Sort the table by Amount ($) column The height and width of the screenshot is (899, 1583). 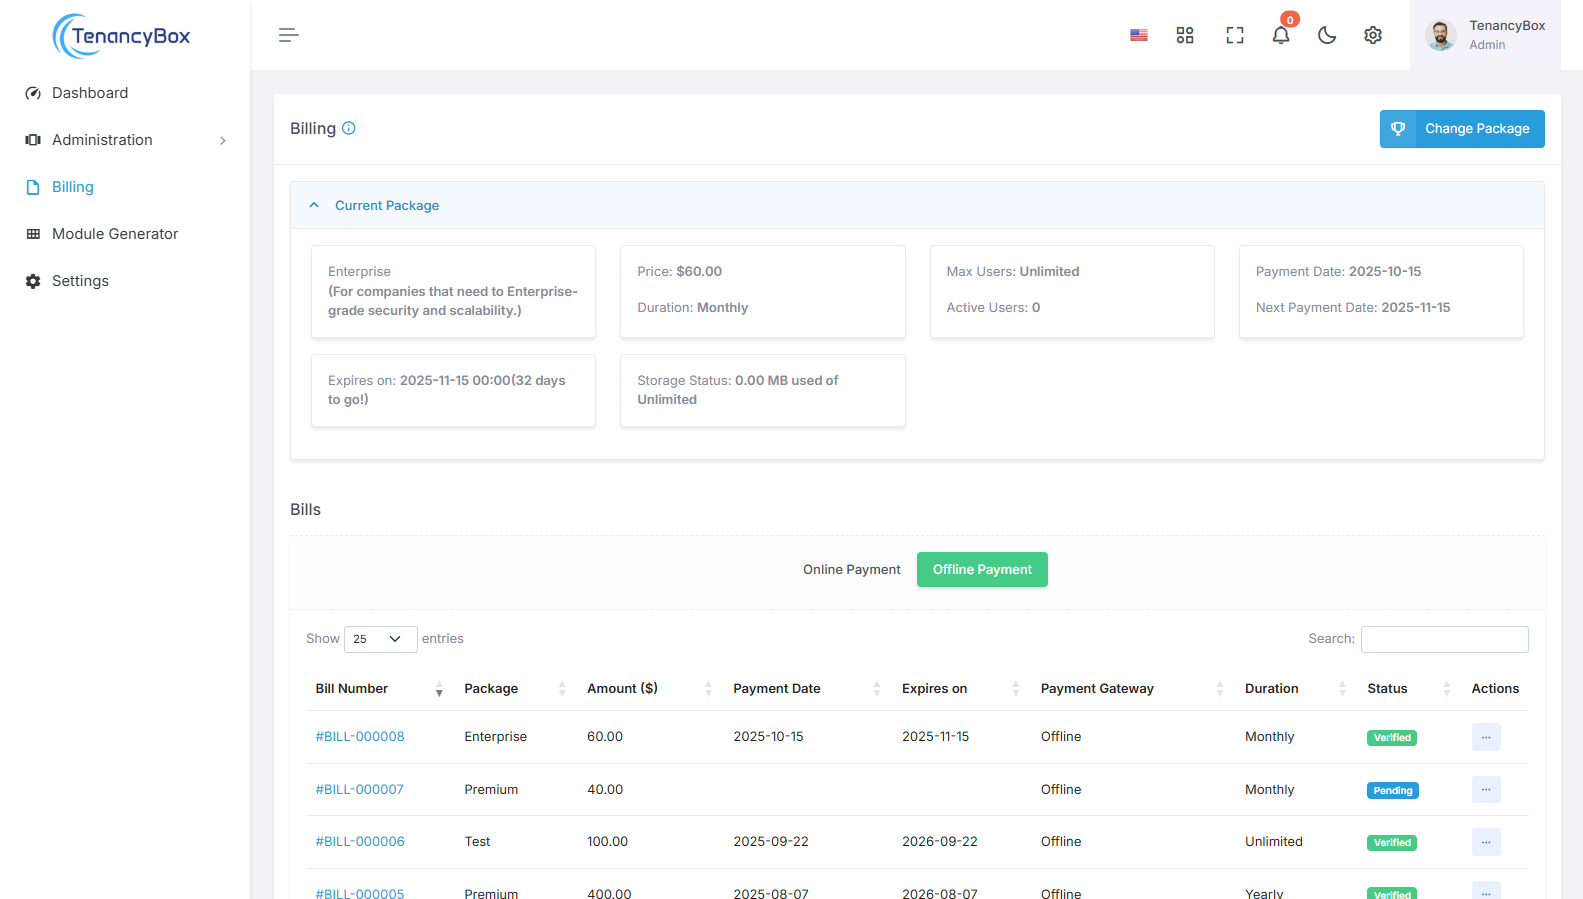pyautogui.click(x=622, y=689)
